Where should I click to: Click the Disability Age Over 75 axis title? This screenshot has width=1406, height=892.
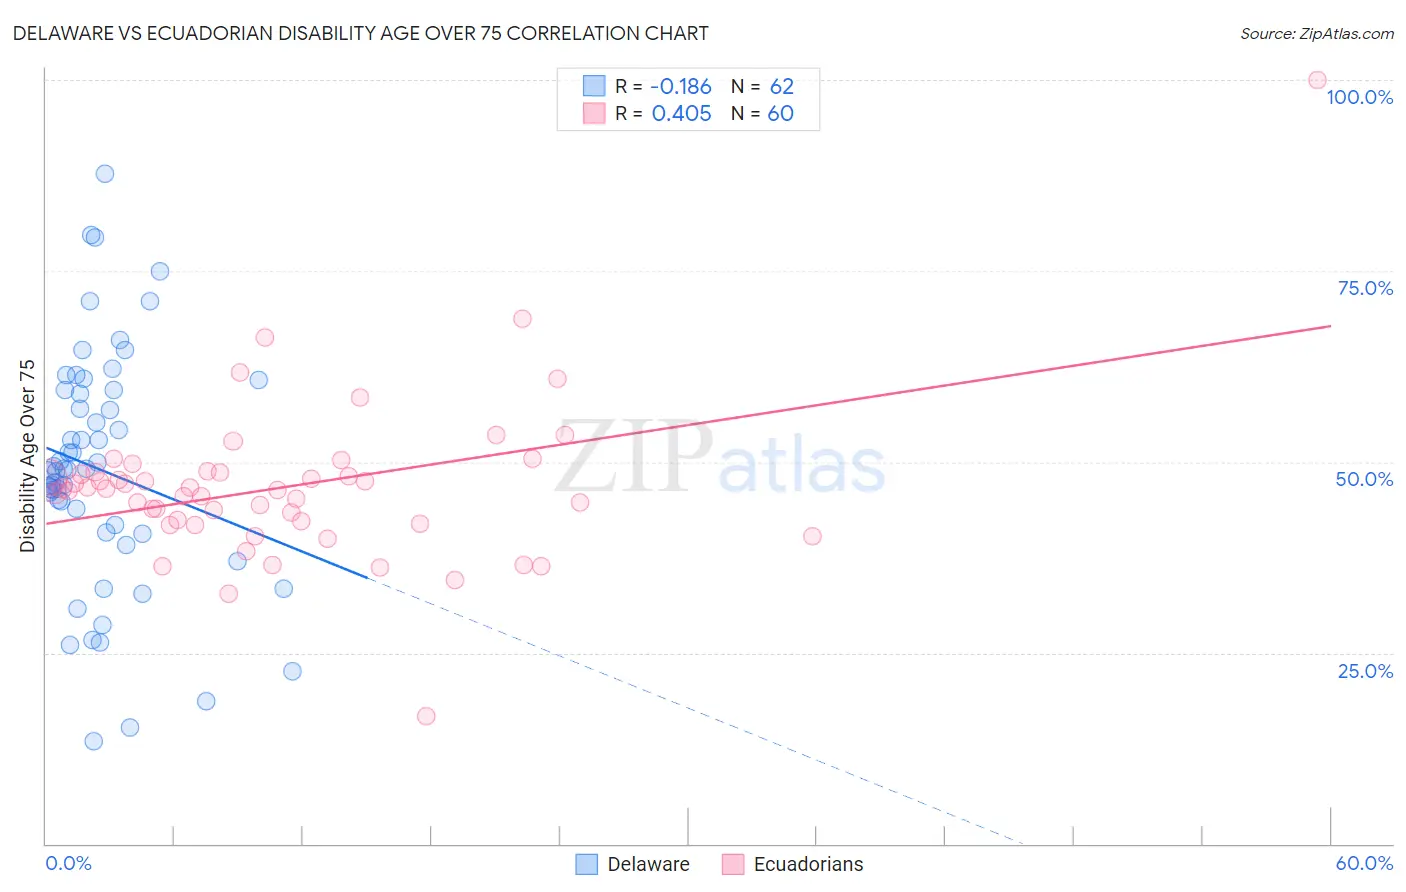pyautogui.click(x=28, y=456)
